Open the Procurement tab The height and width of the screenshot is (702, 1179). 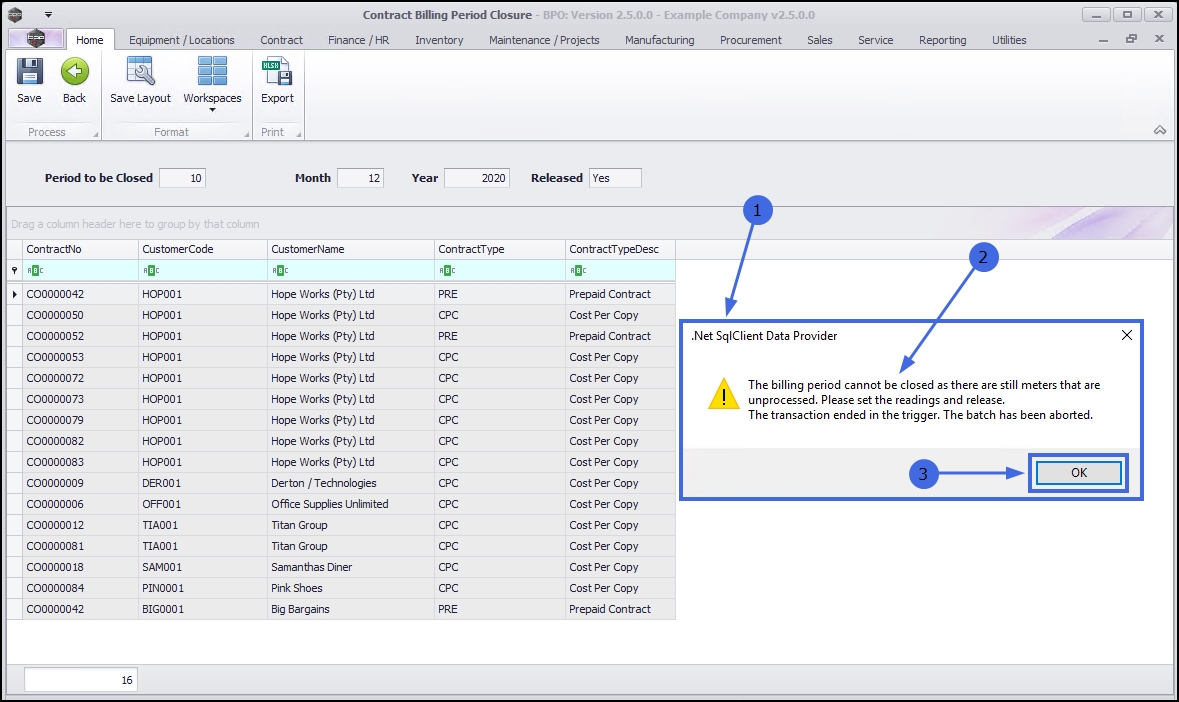(750, 40)
